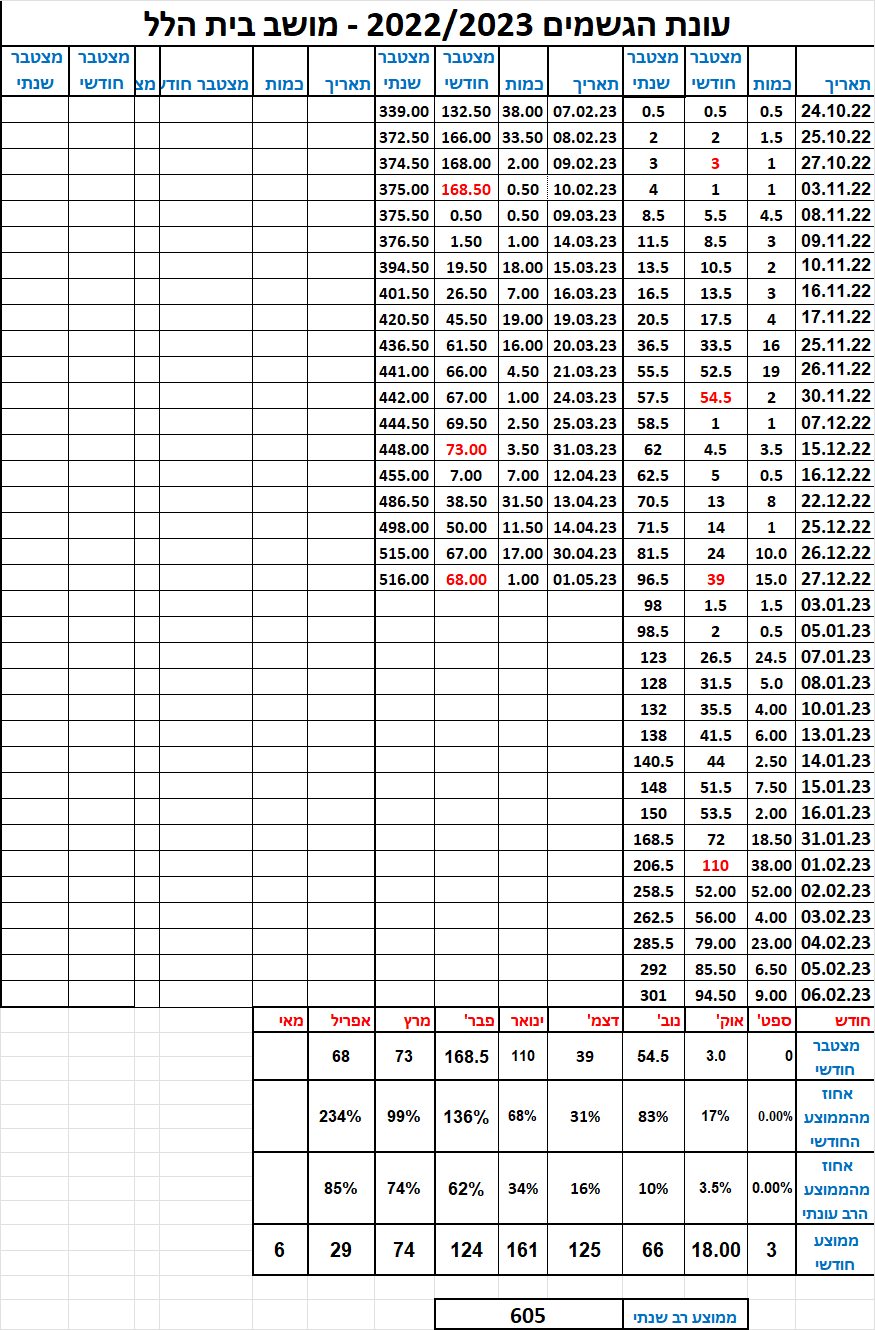Select the multi-year average cell 605
The height and width of the screenshot is (1330, 875).
pos(527,1315)
